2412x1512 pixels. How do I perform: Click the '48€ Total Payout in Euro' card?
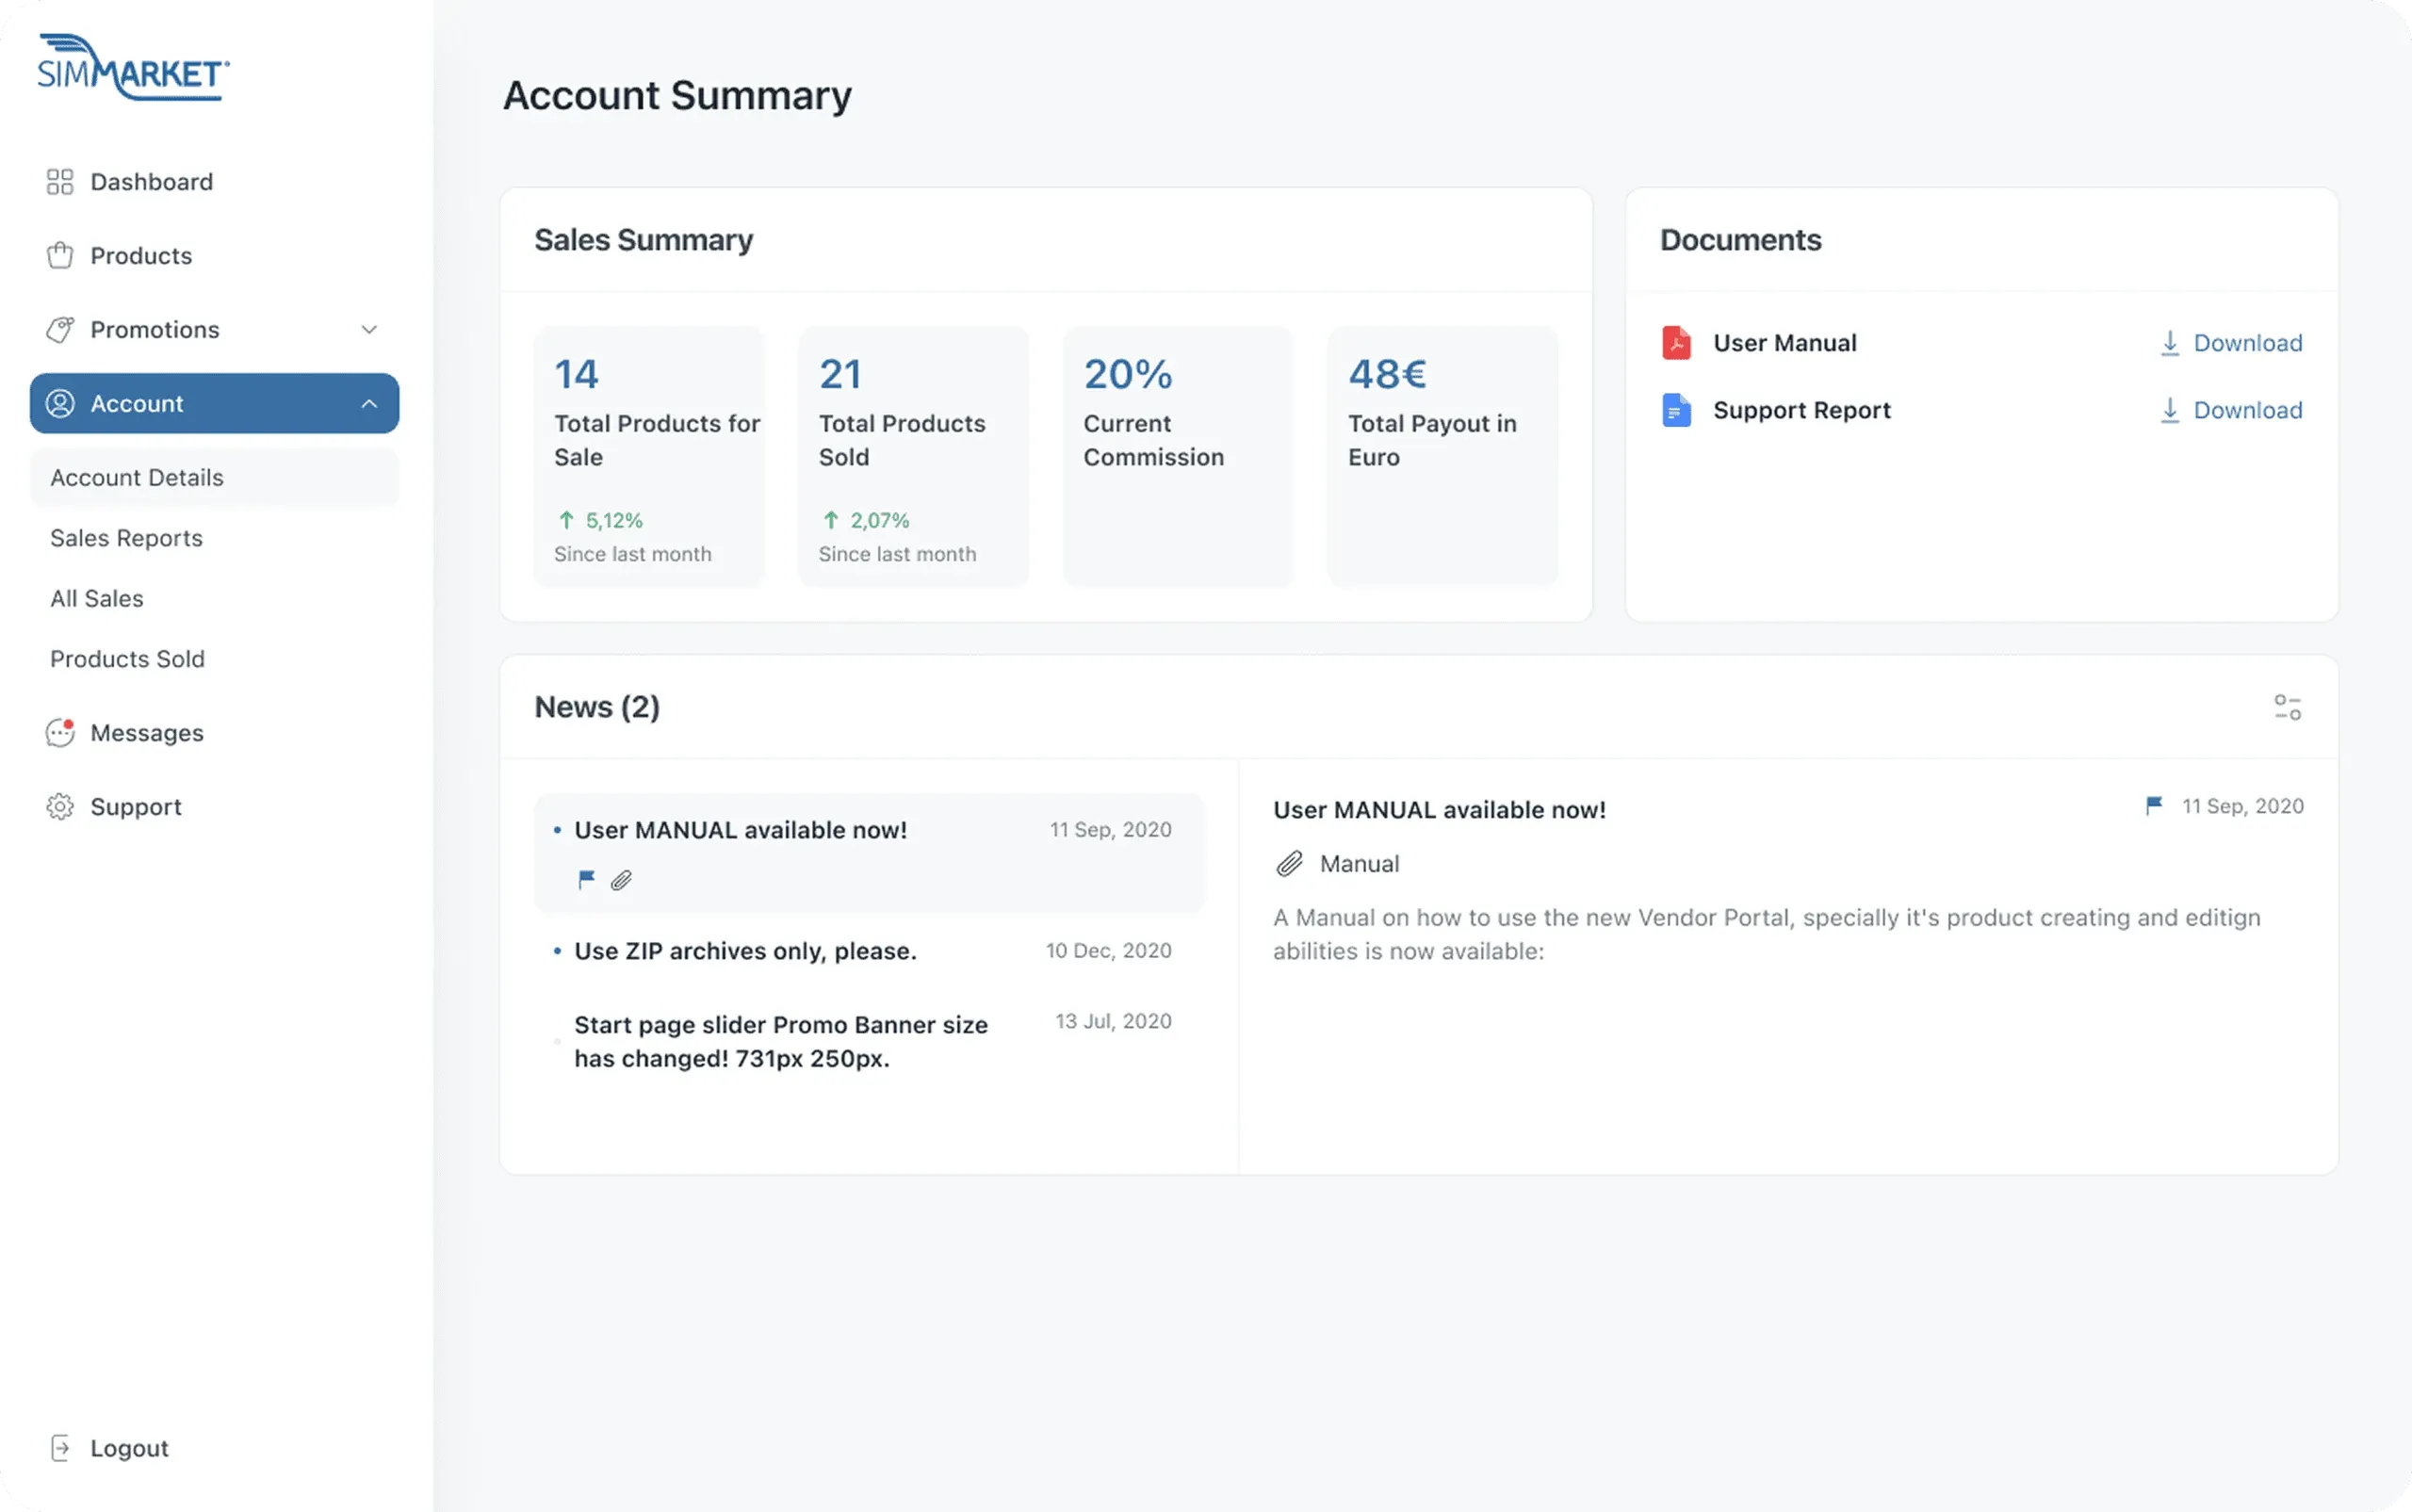[1443, 456]
